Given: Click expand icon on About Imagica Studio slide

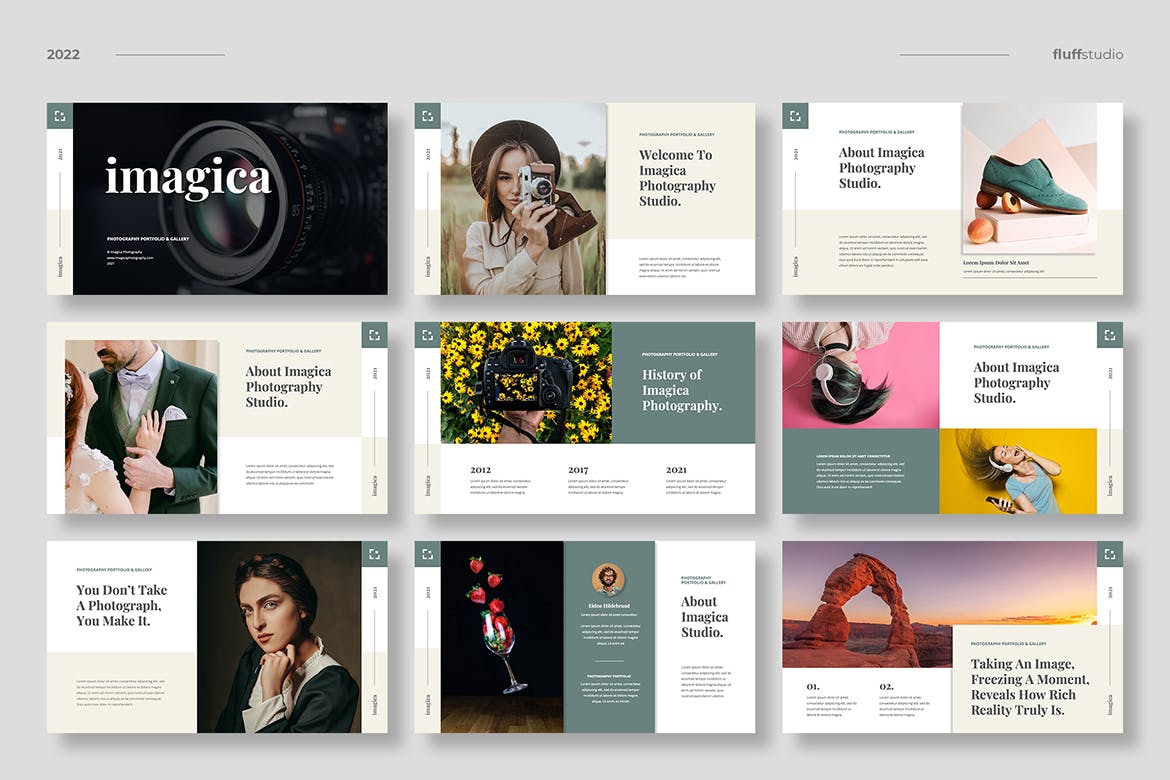Looking at the screenshot, I should pyautogui.click(x=427, y=552).
